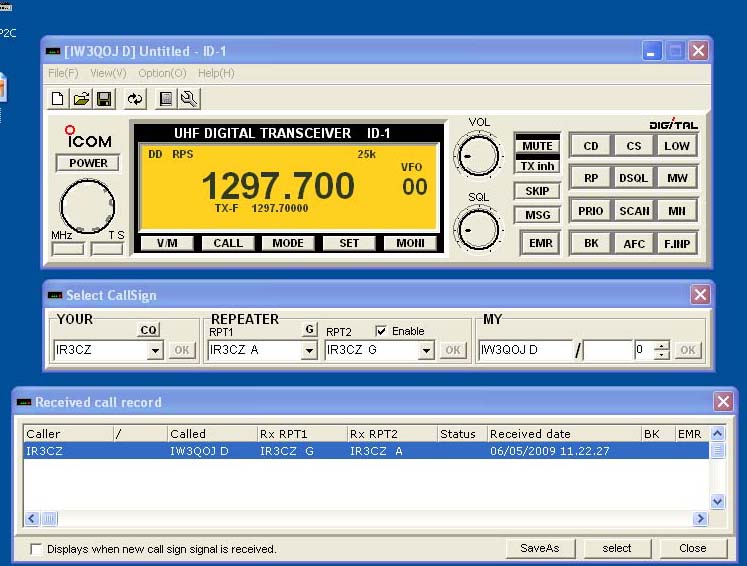Click the clone/sync arrows toolbar icon
Image resolution: width=747 pixels, height=566 pixels.
(135, 99)
